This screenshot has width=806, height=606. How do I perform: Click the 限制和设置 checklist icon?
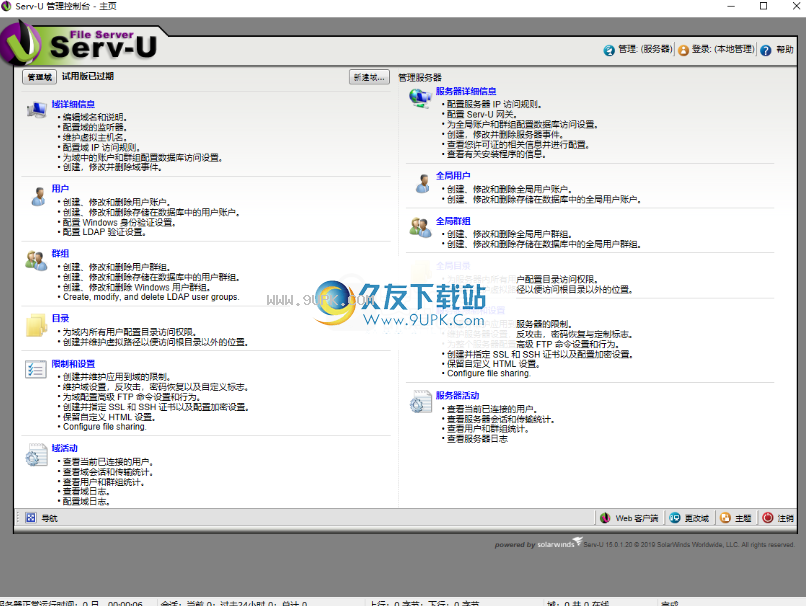(36, 369)
